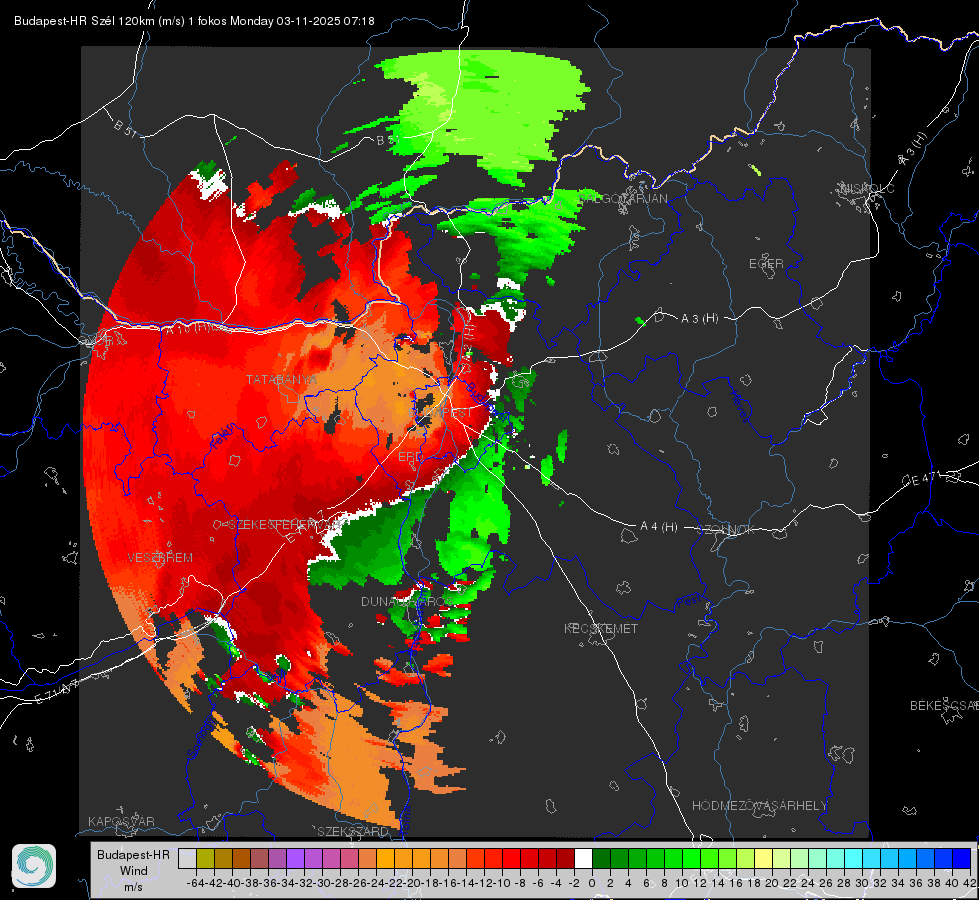
Task: Click the 'Pest' county label near Kecskemet
Action: (689, 601)
